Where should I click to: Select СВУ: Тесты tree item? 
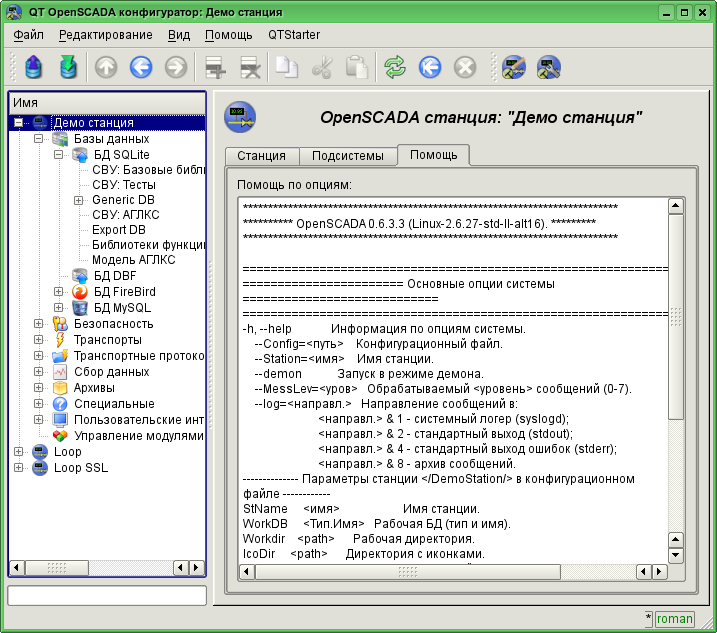coord(124,185)
